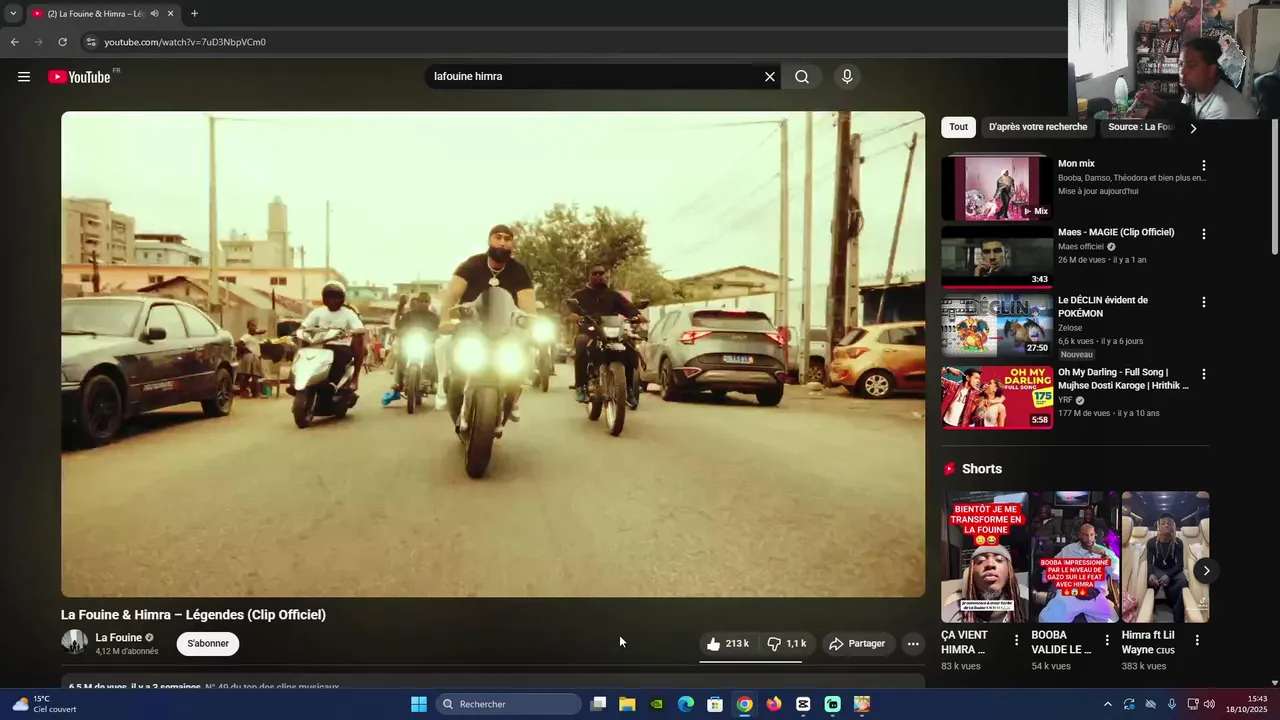Reload the page with the refresh icon
Viewport: 1280px width, 720px height.
coord(62,42)
